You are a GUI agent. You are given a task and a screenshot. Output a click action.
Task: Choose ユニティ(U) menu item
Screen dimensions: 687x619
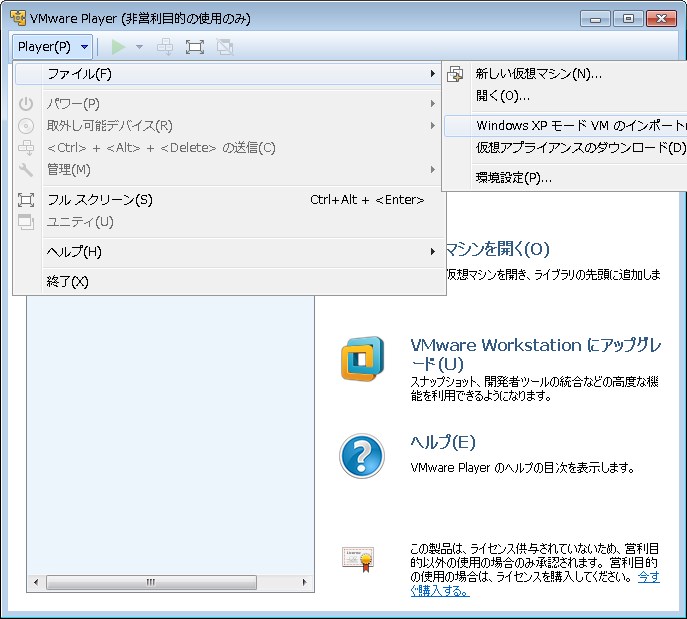click(229, 222)
